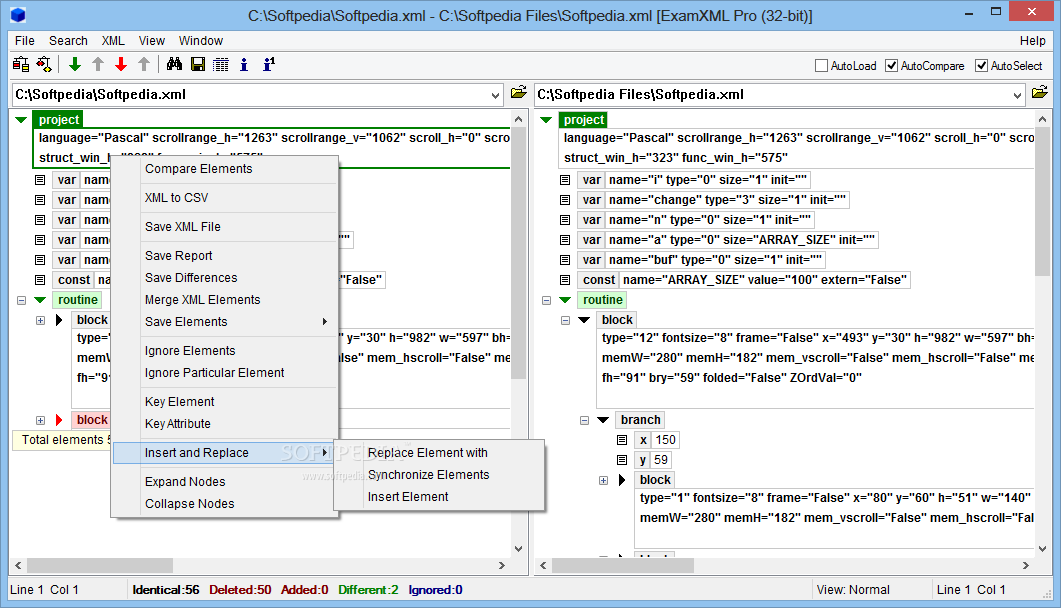The height and width of the screenshot is (608, 1061).
Task: Click list icon beside right var name="a"
Action: [565, 240]
